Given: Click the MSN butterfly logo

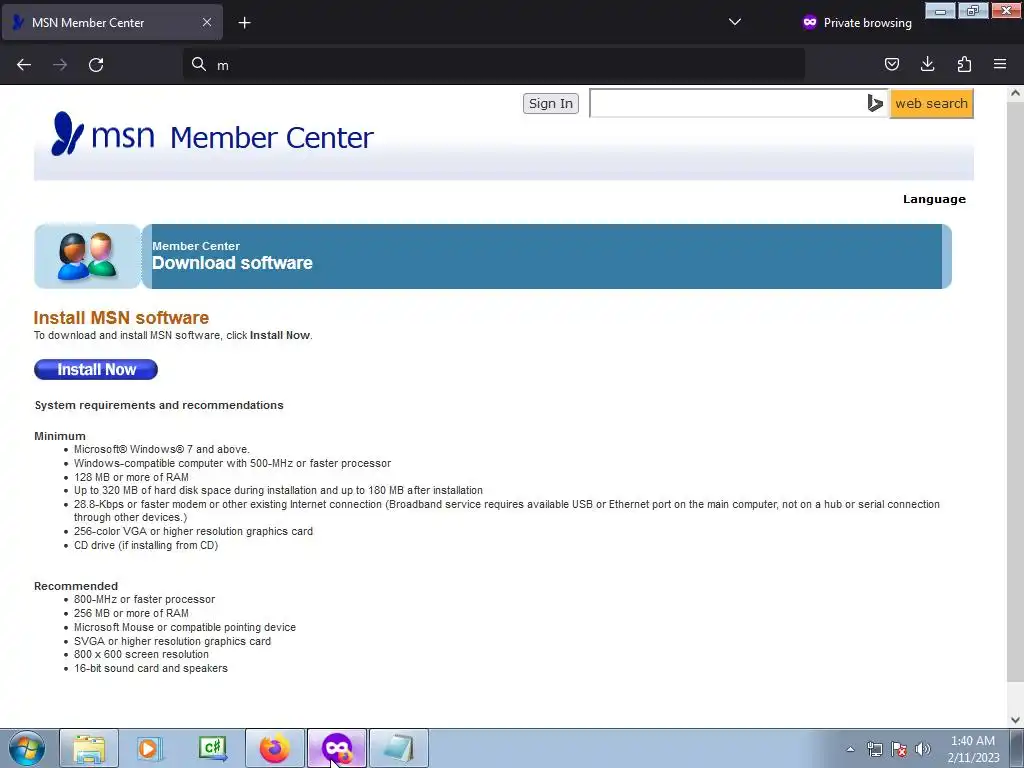Looking at the screenshot, I should tap(68, 134).
